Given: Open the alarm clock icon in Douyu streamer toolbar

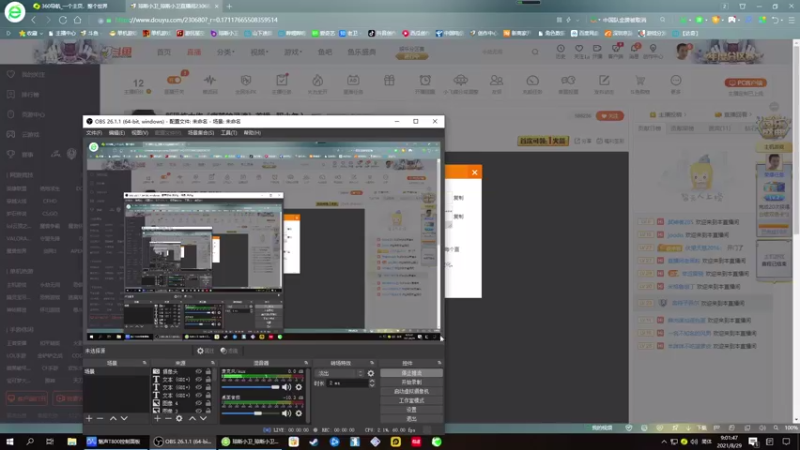Looking at the screenshot, I should [425, 80].
